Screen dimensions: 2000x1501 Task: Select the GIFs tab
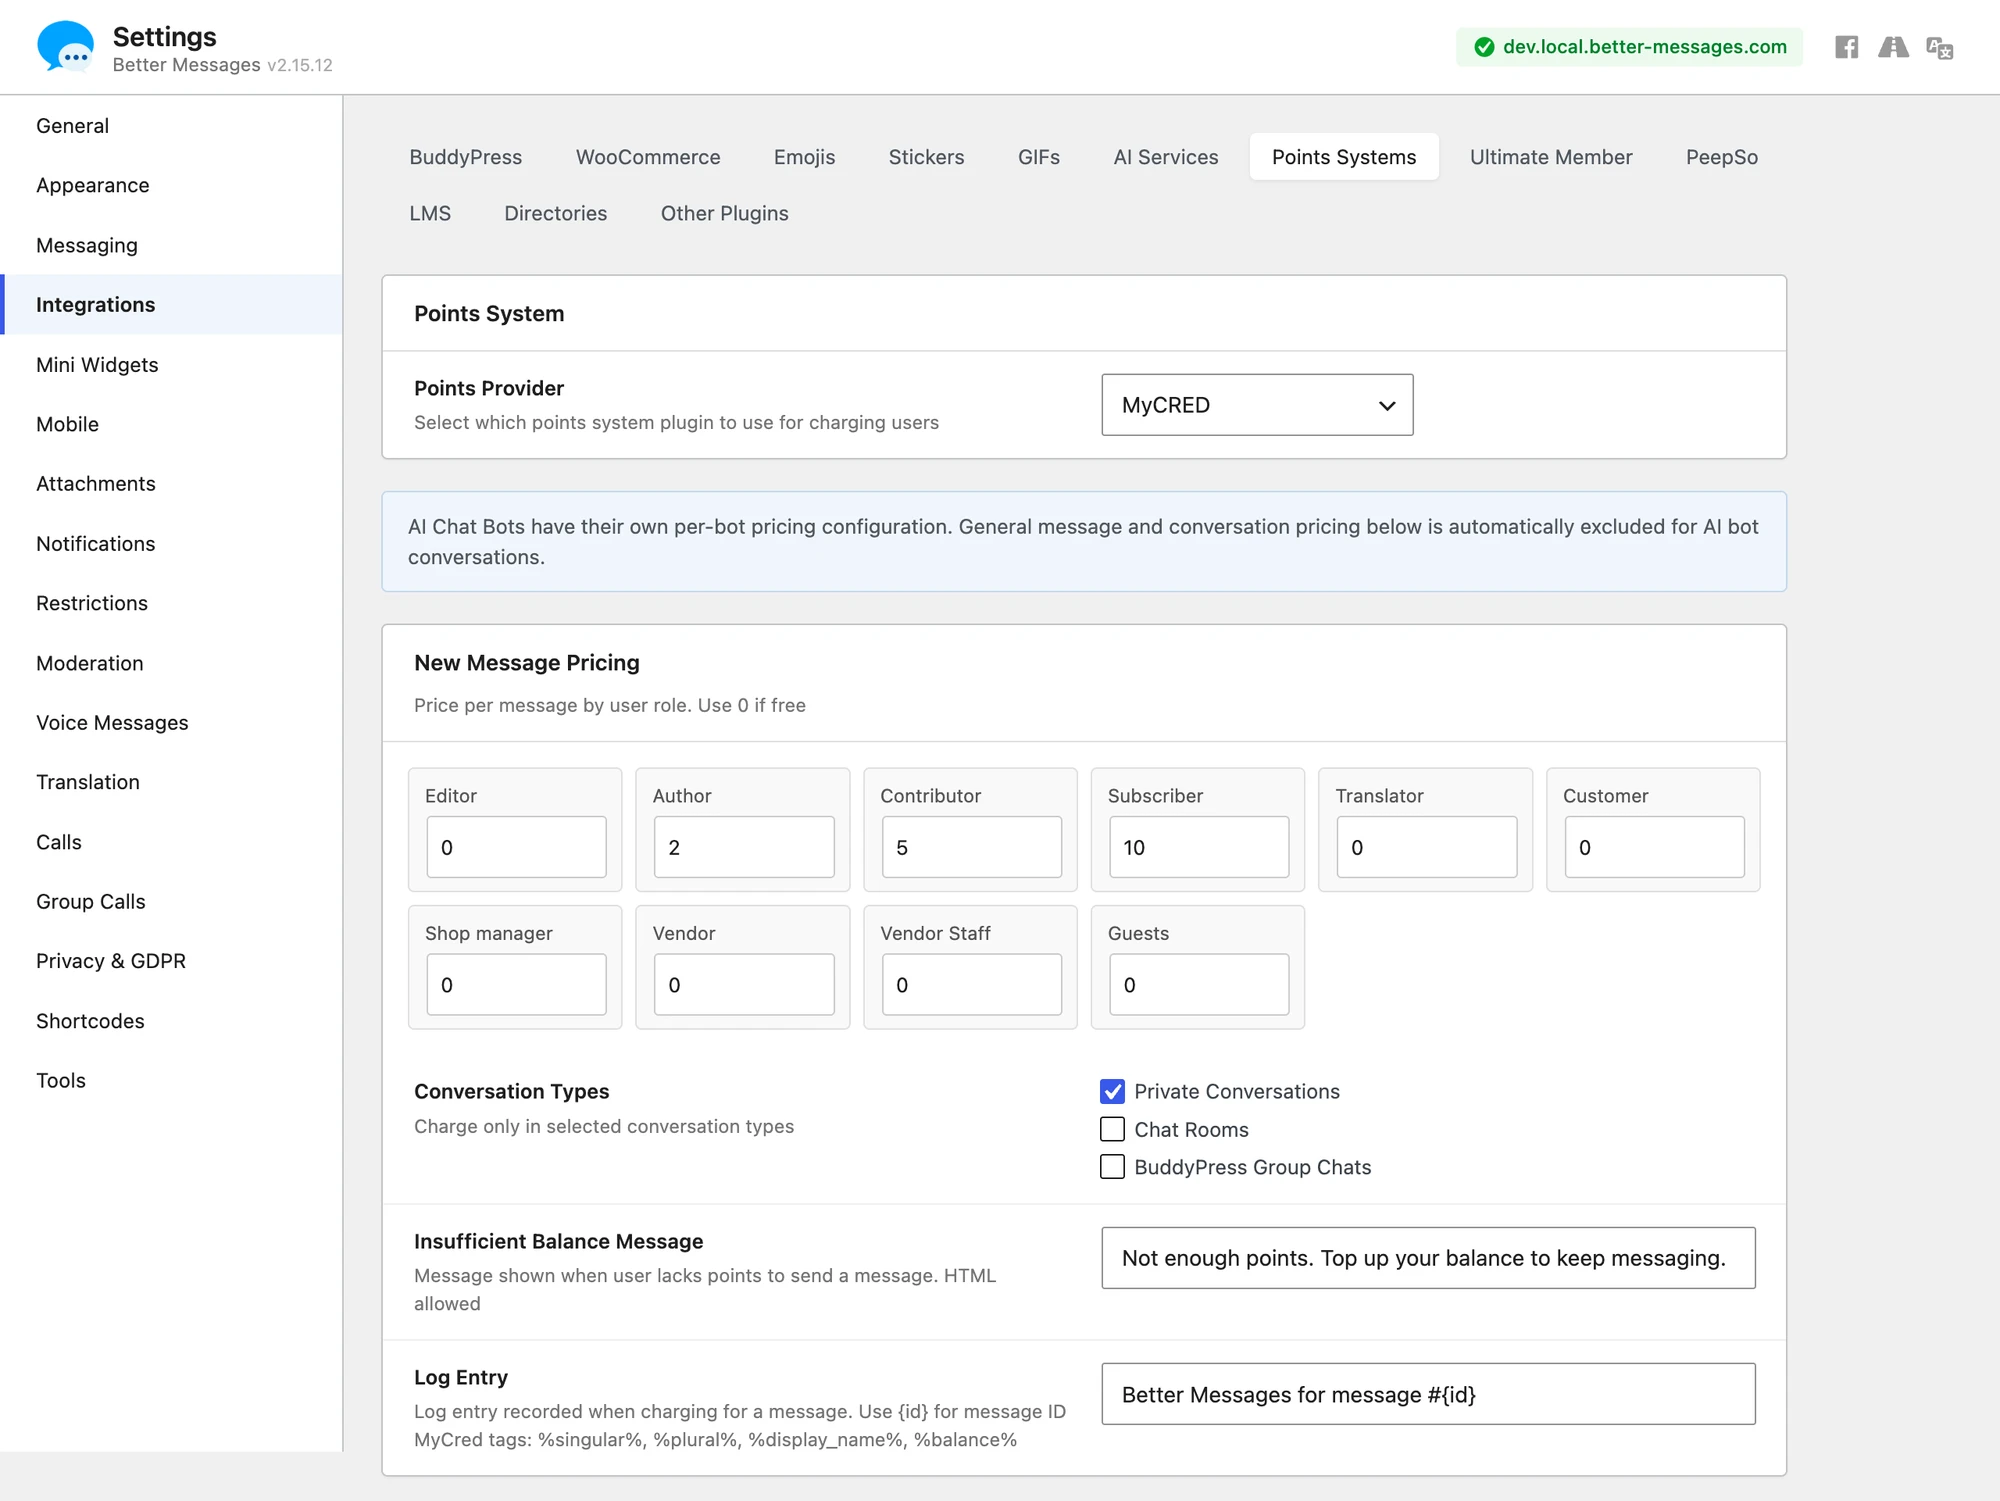coord(1038,157)
